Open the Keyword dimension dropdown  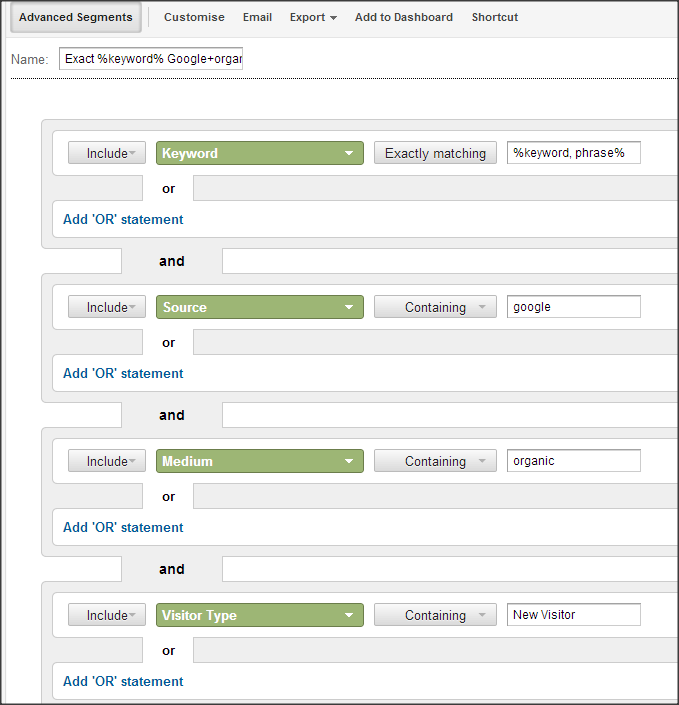tap(259, 153)
